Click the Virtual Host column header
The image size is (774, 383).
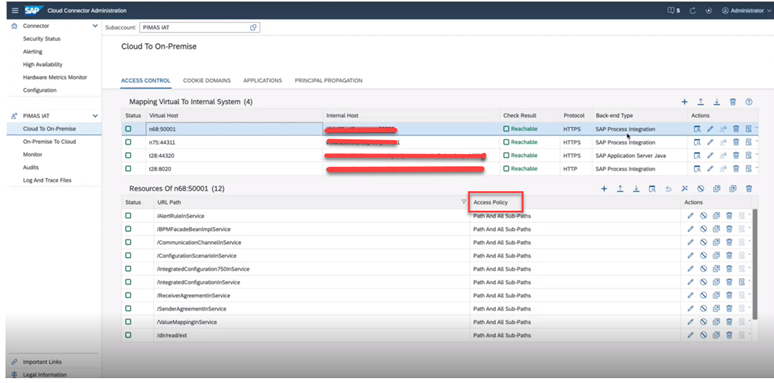click(x=163, y=115)
